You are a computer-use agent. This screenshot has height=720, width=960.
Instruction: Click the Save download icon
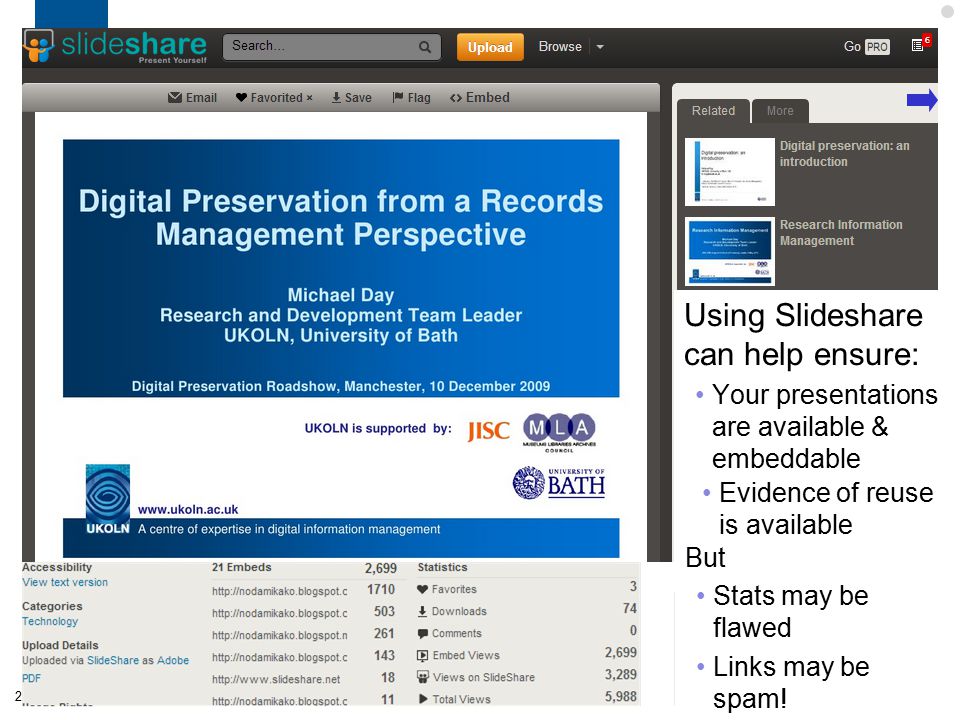[x=336, y=97]
